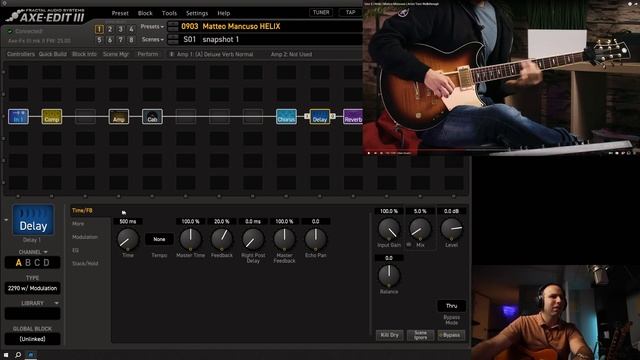
Task: Click the Mix knob
Action: (x=420, y=229)
